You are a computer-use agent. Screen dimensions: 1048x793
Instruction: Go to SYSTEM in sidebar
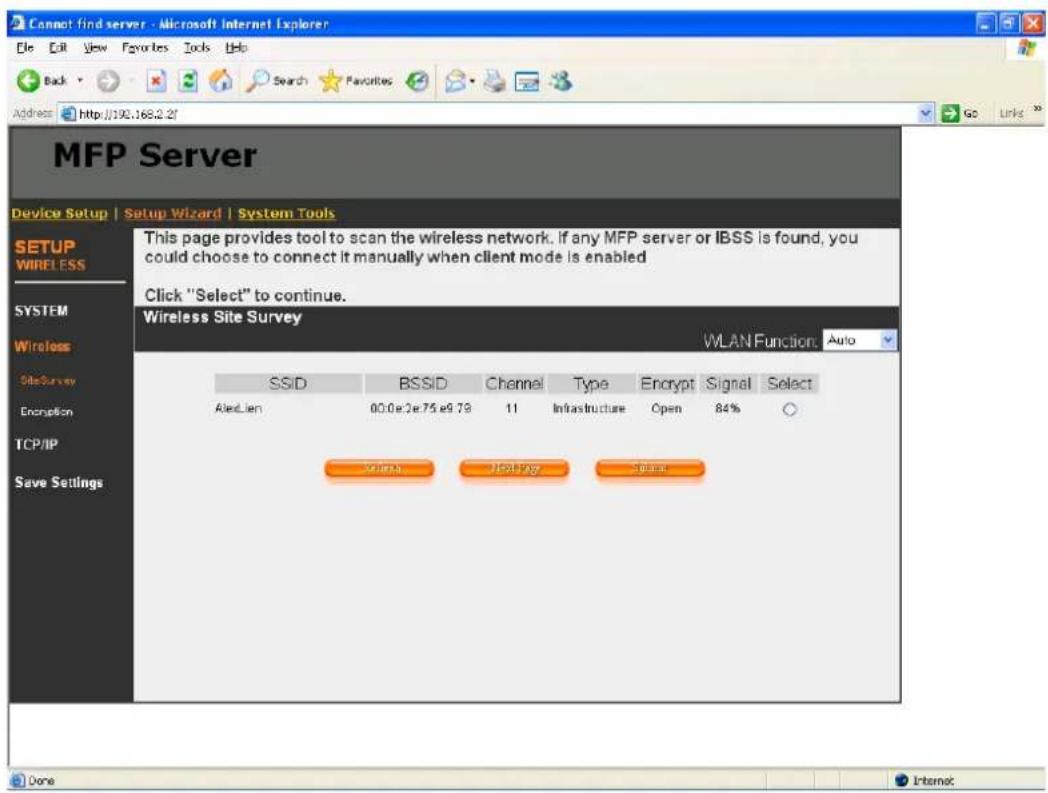41,311
